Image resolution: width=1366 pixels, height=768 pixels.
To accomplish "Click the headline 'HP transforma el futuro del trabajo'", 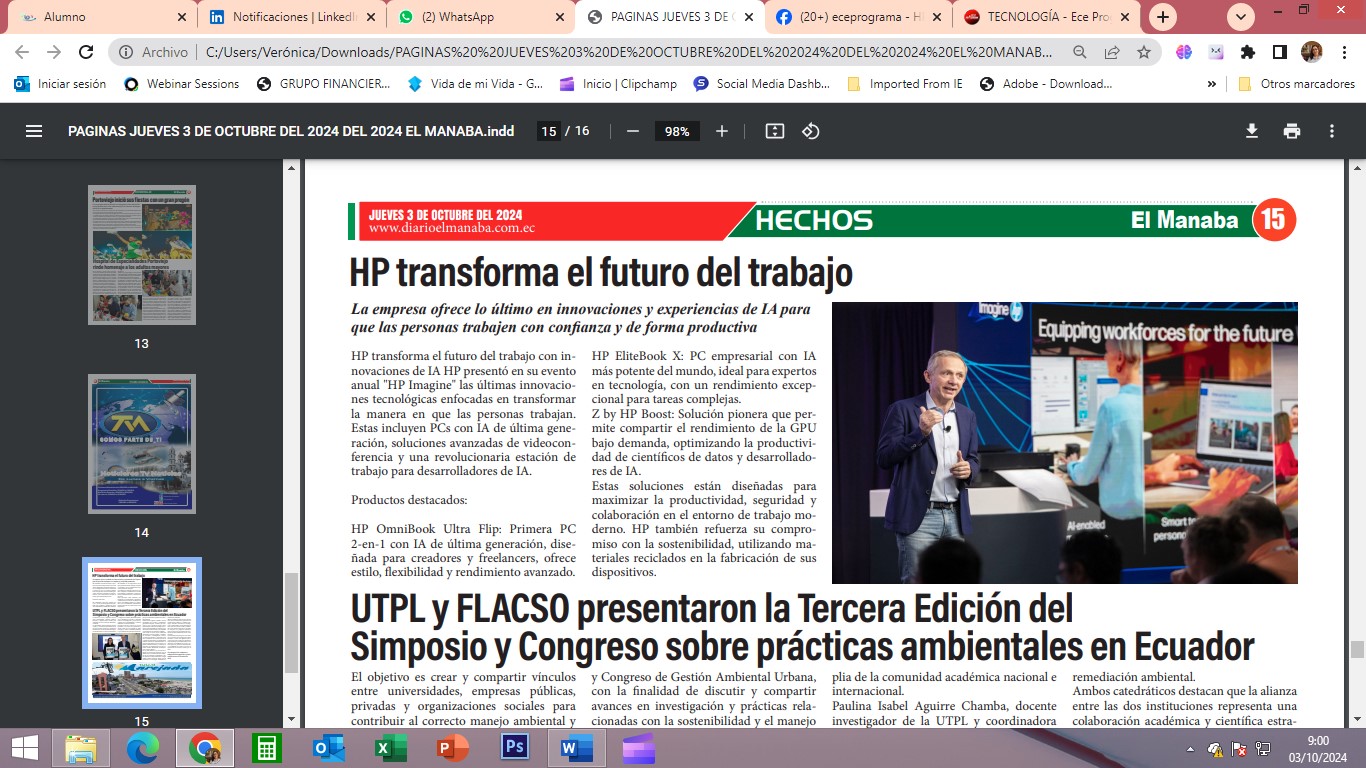I will click(600, 272).
